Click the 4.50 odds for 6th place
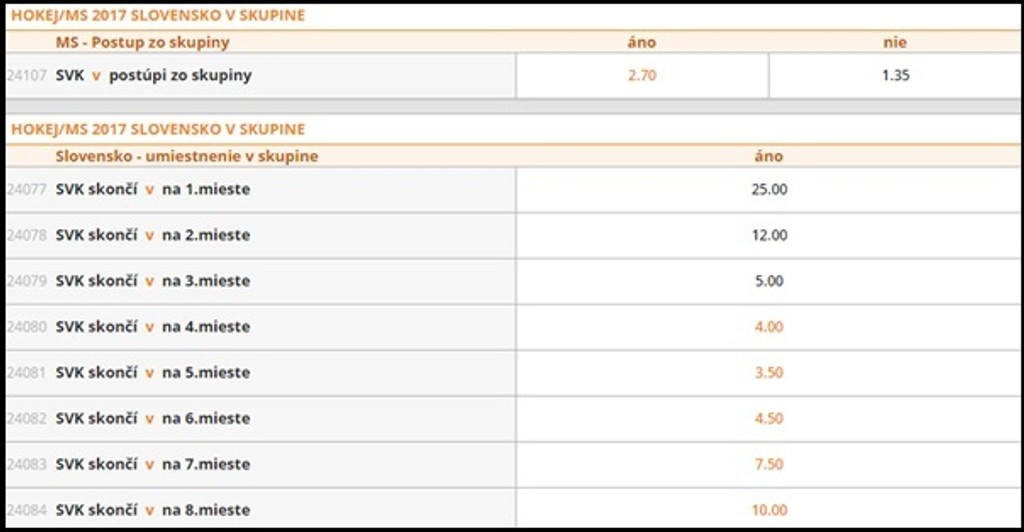1024x532 pixels. (x=768, y=419)
